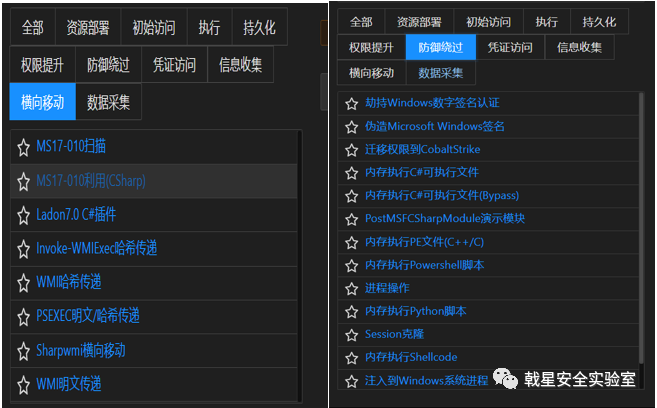
Task: Star the PostMSFCSharpModule演示模块 entry
Action: (352, 219)
